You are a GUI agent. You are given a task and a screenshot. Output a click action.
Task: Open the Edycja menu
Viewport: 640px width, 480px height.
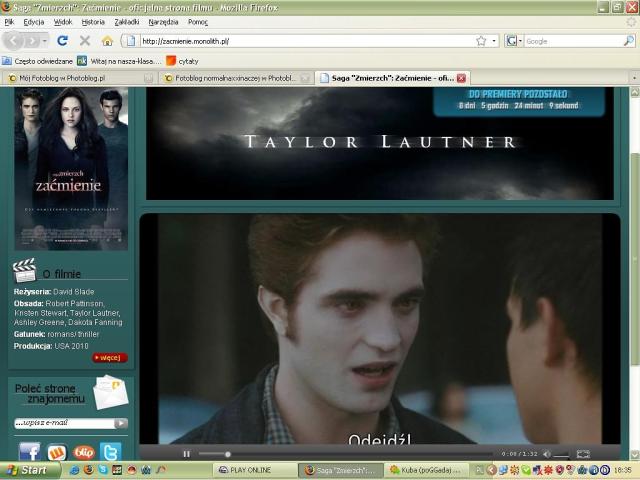(x=34, y=22)
